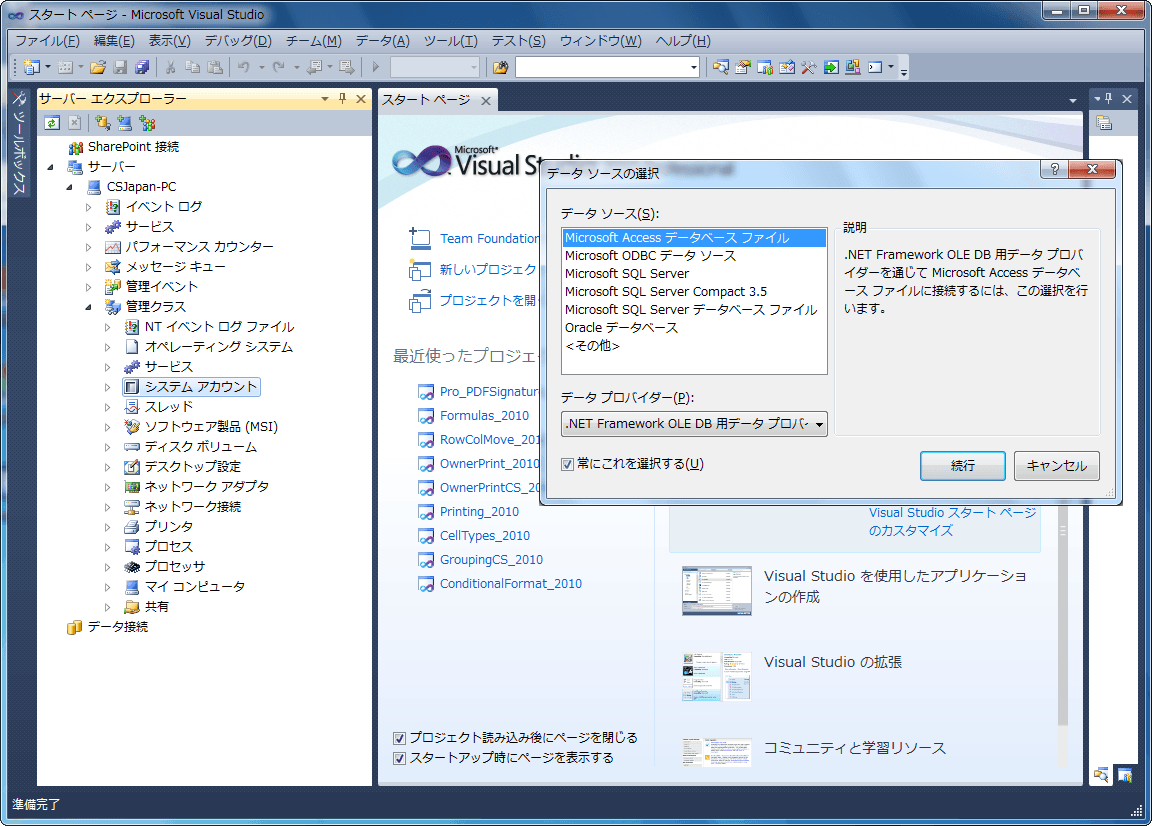Open recent project Formulas_2010
The image size is (1152, 826).
(x=484, y=416)
